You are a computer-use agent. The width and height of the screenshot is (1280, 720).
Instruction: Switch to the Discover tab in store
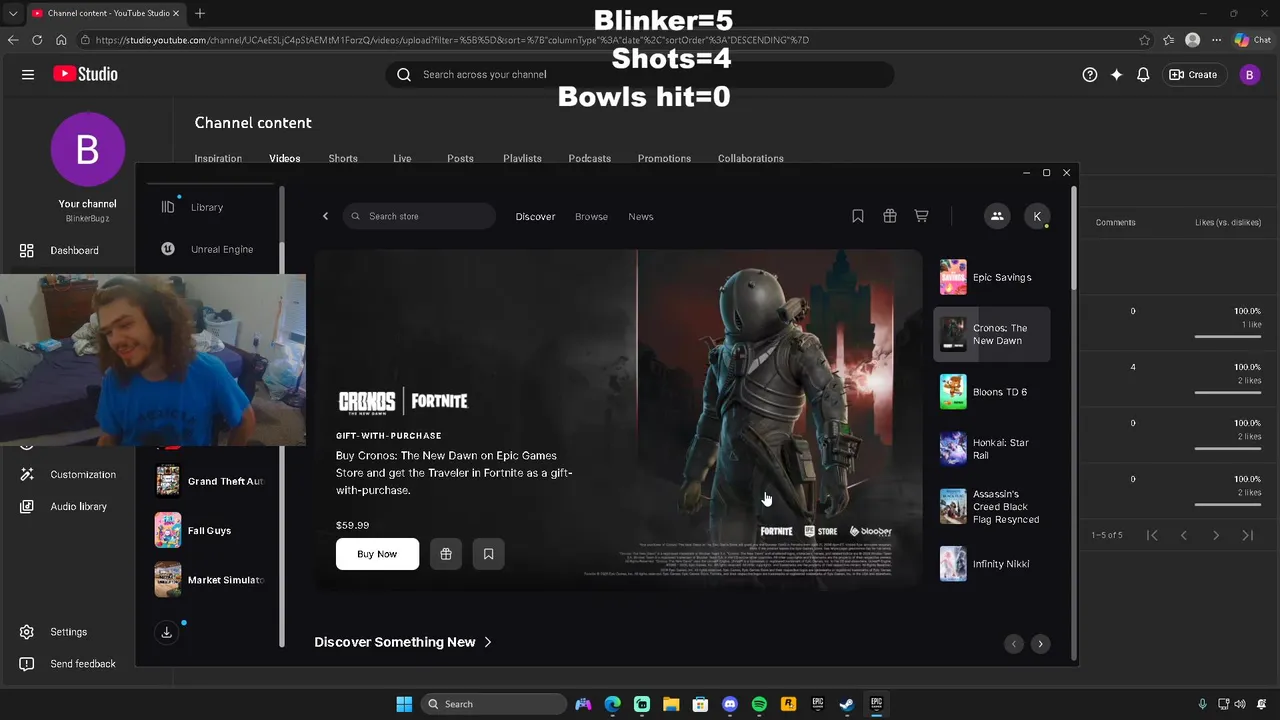(x=535, y=216)
